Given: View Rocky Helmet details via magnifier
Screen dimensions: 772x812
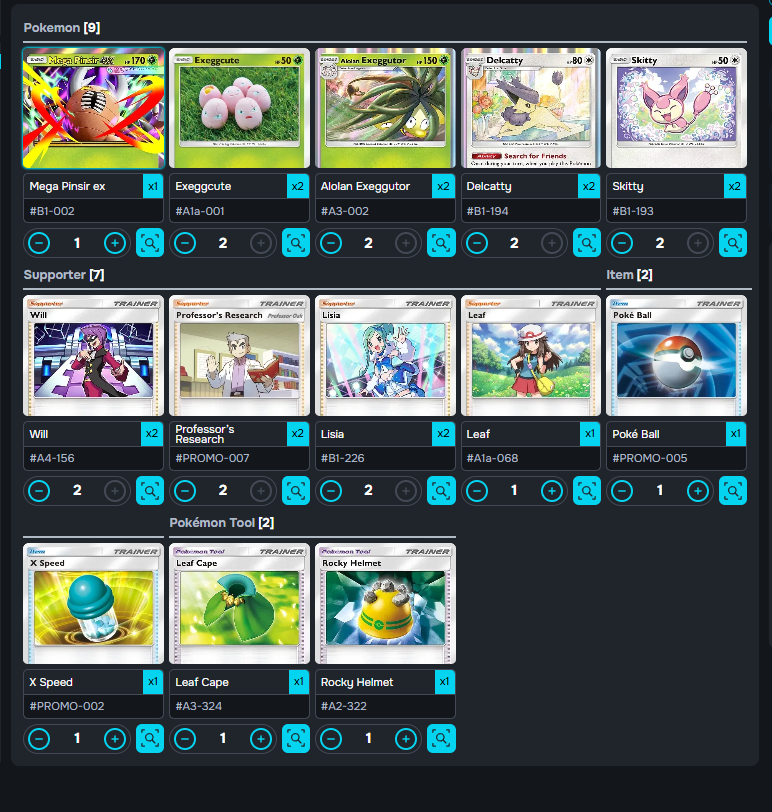Looking at the screenshot, I should (x=441, y=738).
